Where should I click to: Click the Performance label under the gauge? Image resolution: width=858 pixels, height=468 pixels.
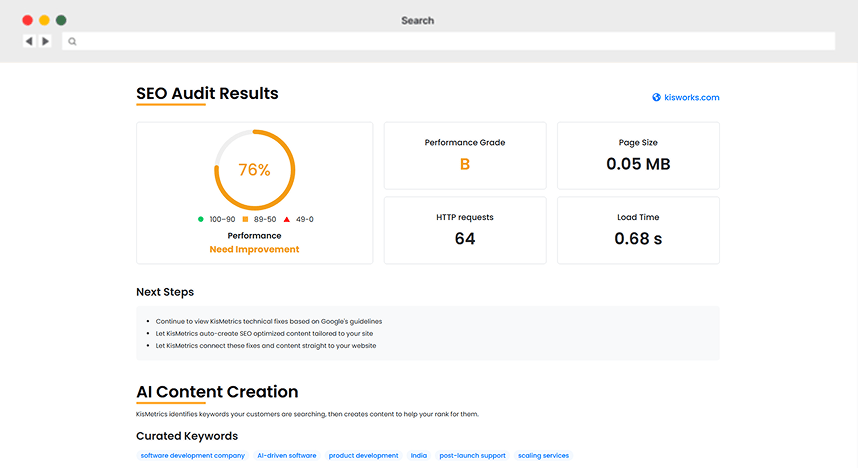click(254, 235)
